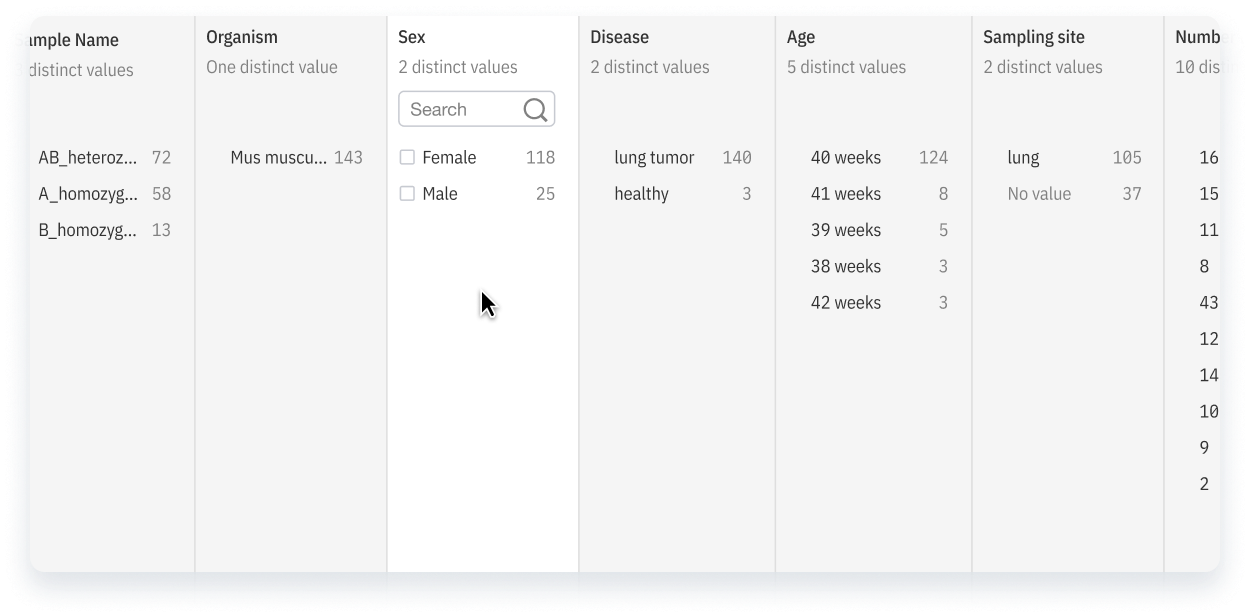Click the magnifier icon in Sex search

click(x=535, y=110)
